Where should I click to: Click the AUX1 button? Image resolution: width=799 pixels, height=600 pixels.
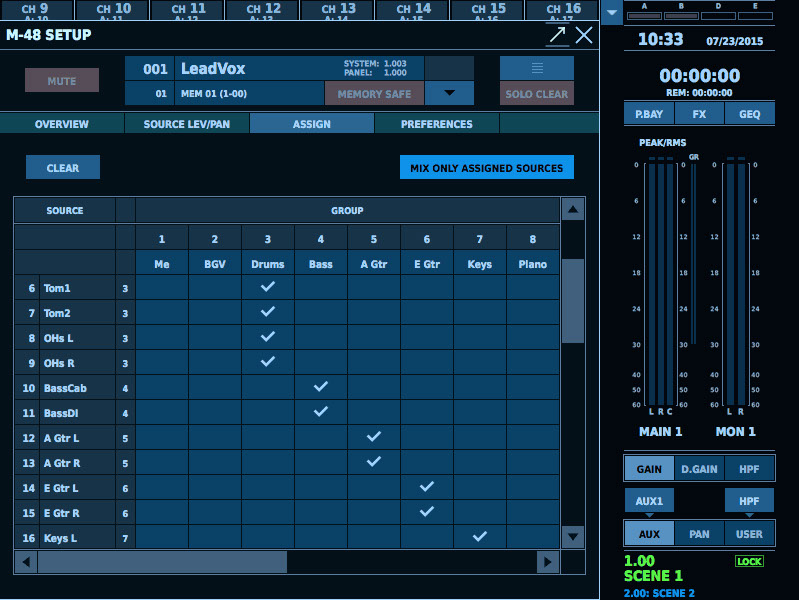[649, 501]
